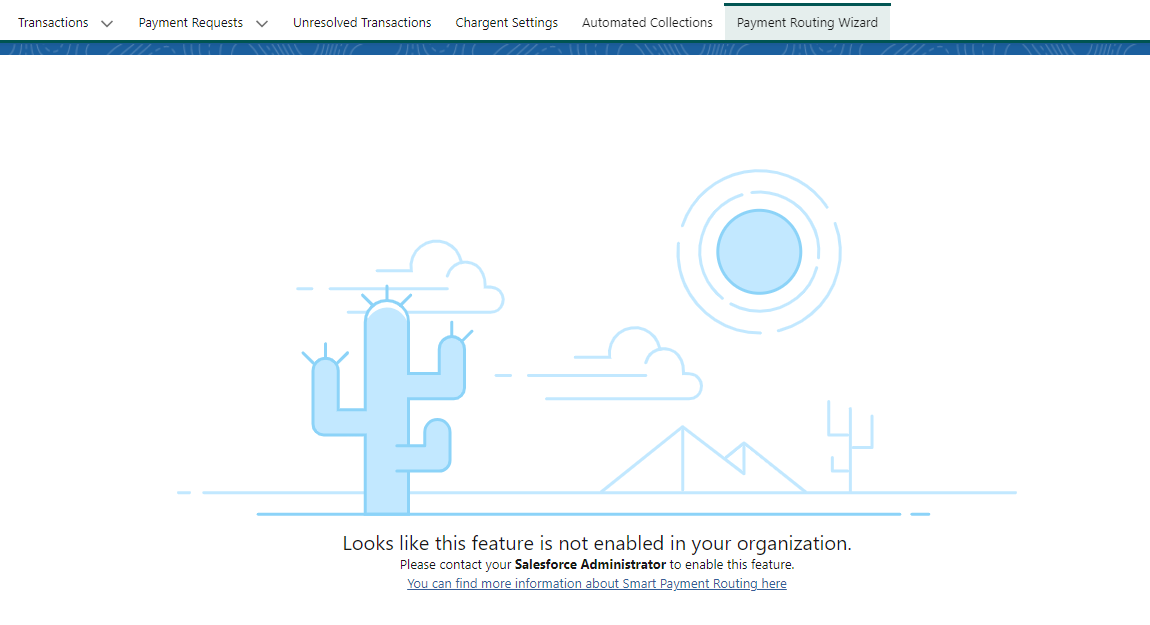Click the large blue cactus illustration

(x=387, y=420)
